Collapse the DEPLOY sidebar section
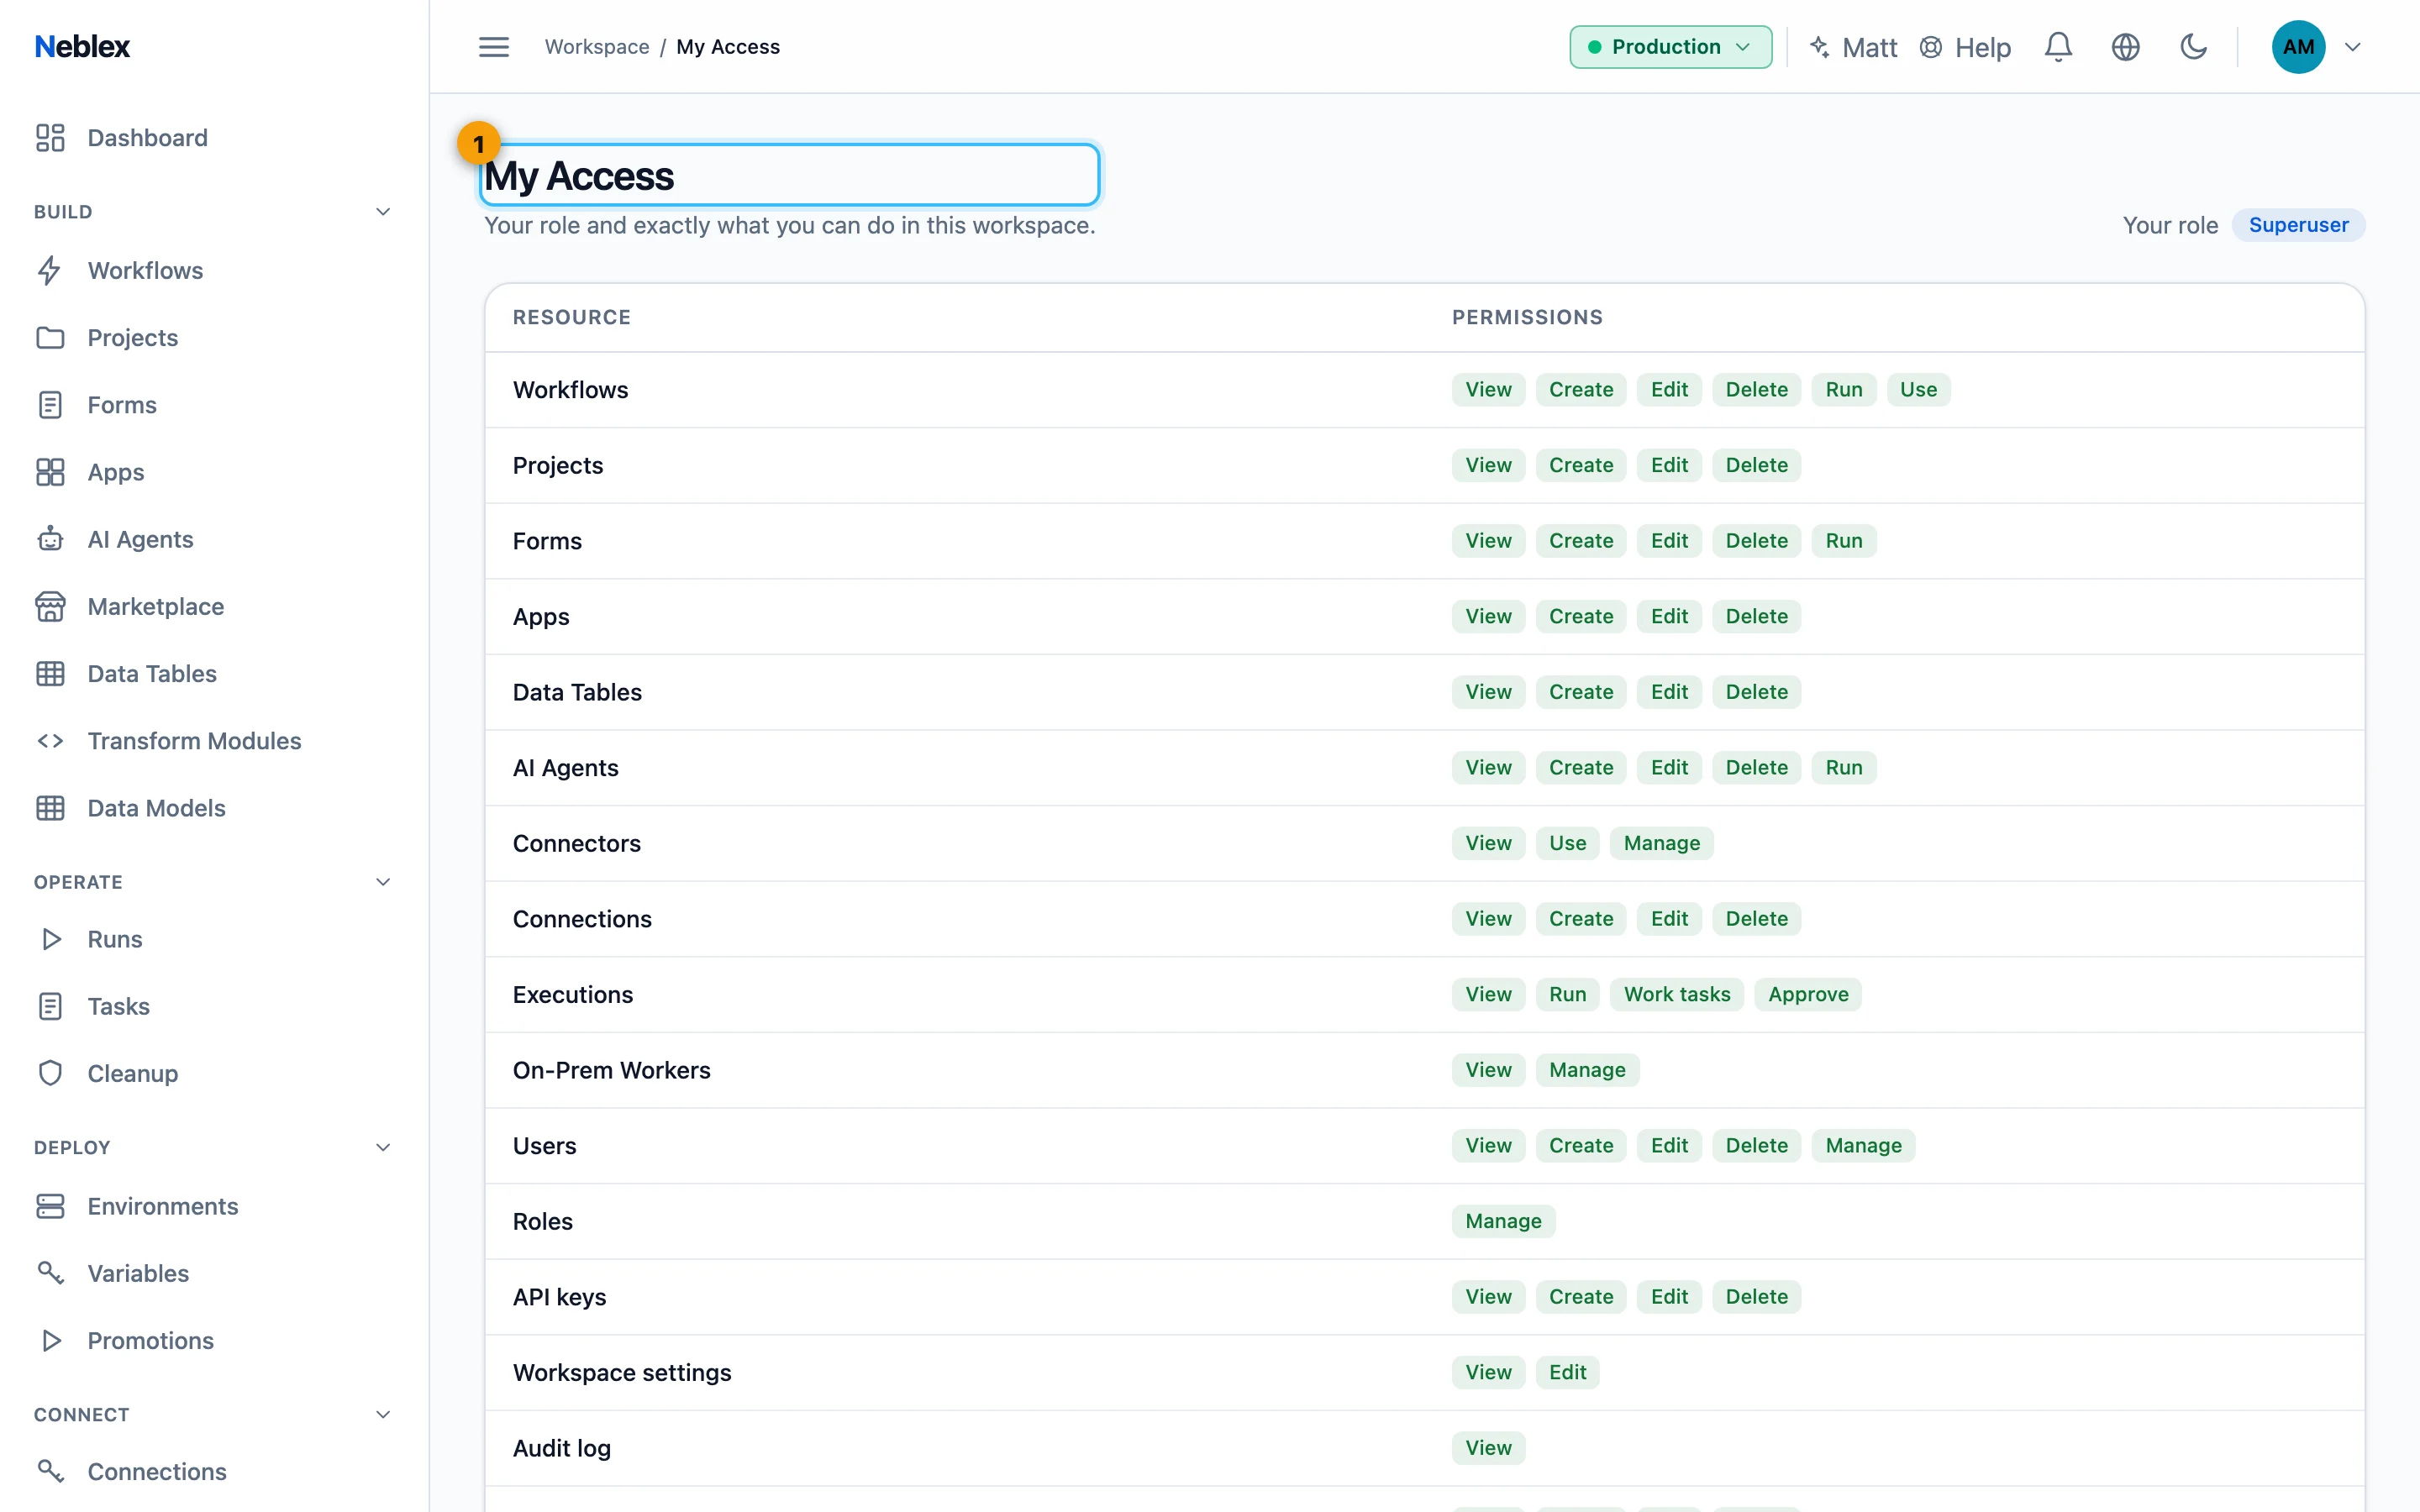 (x=382, y=1147)
